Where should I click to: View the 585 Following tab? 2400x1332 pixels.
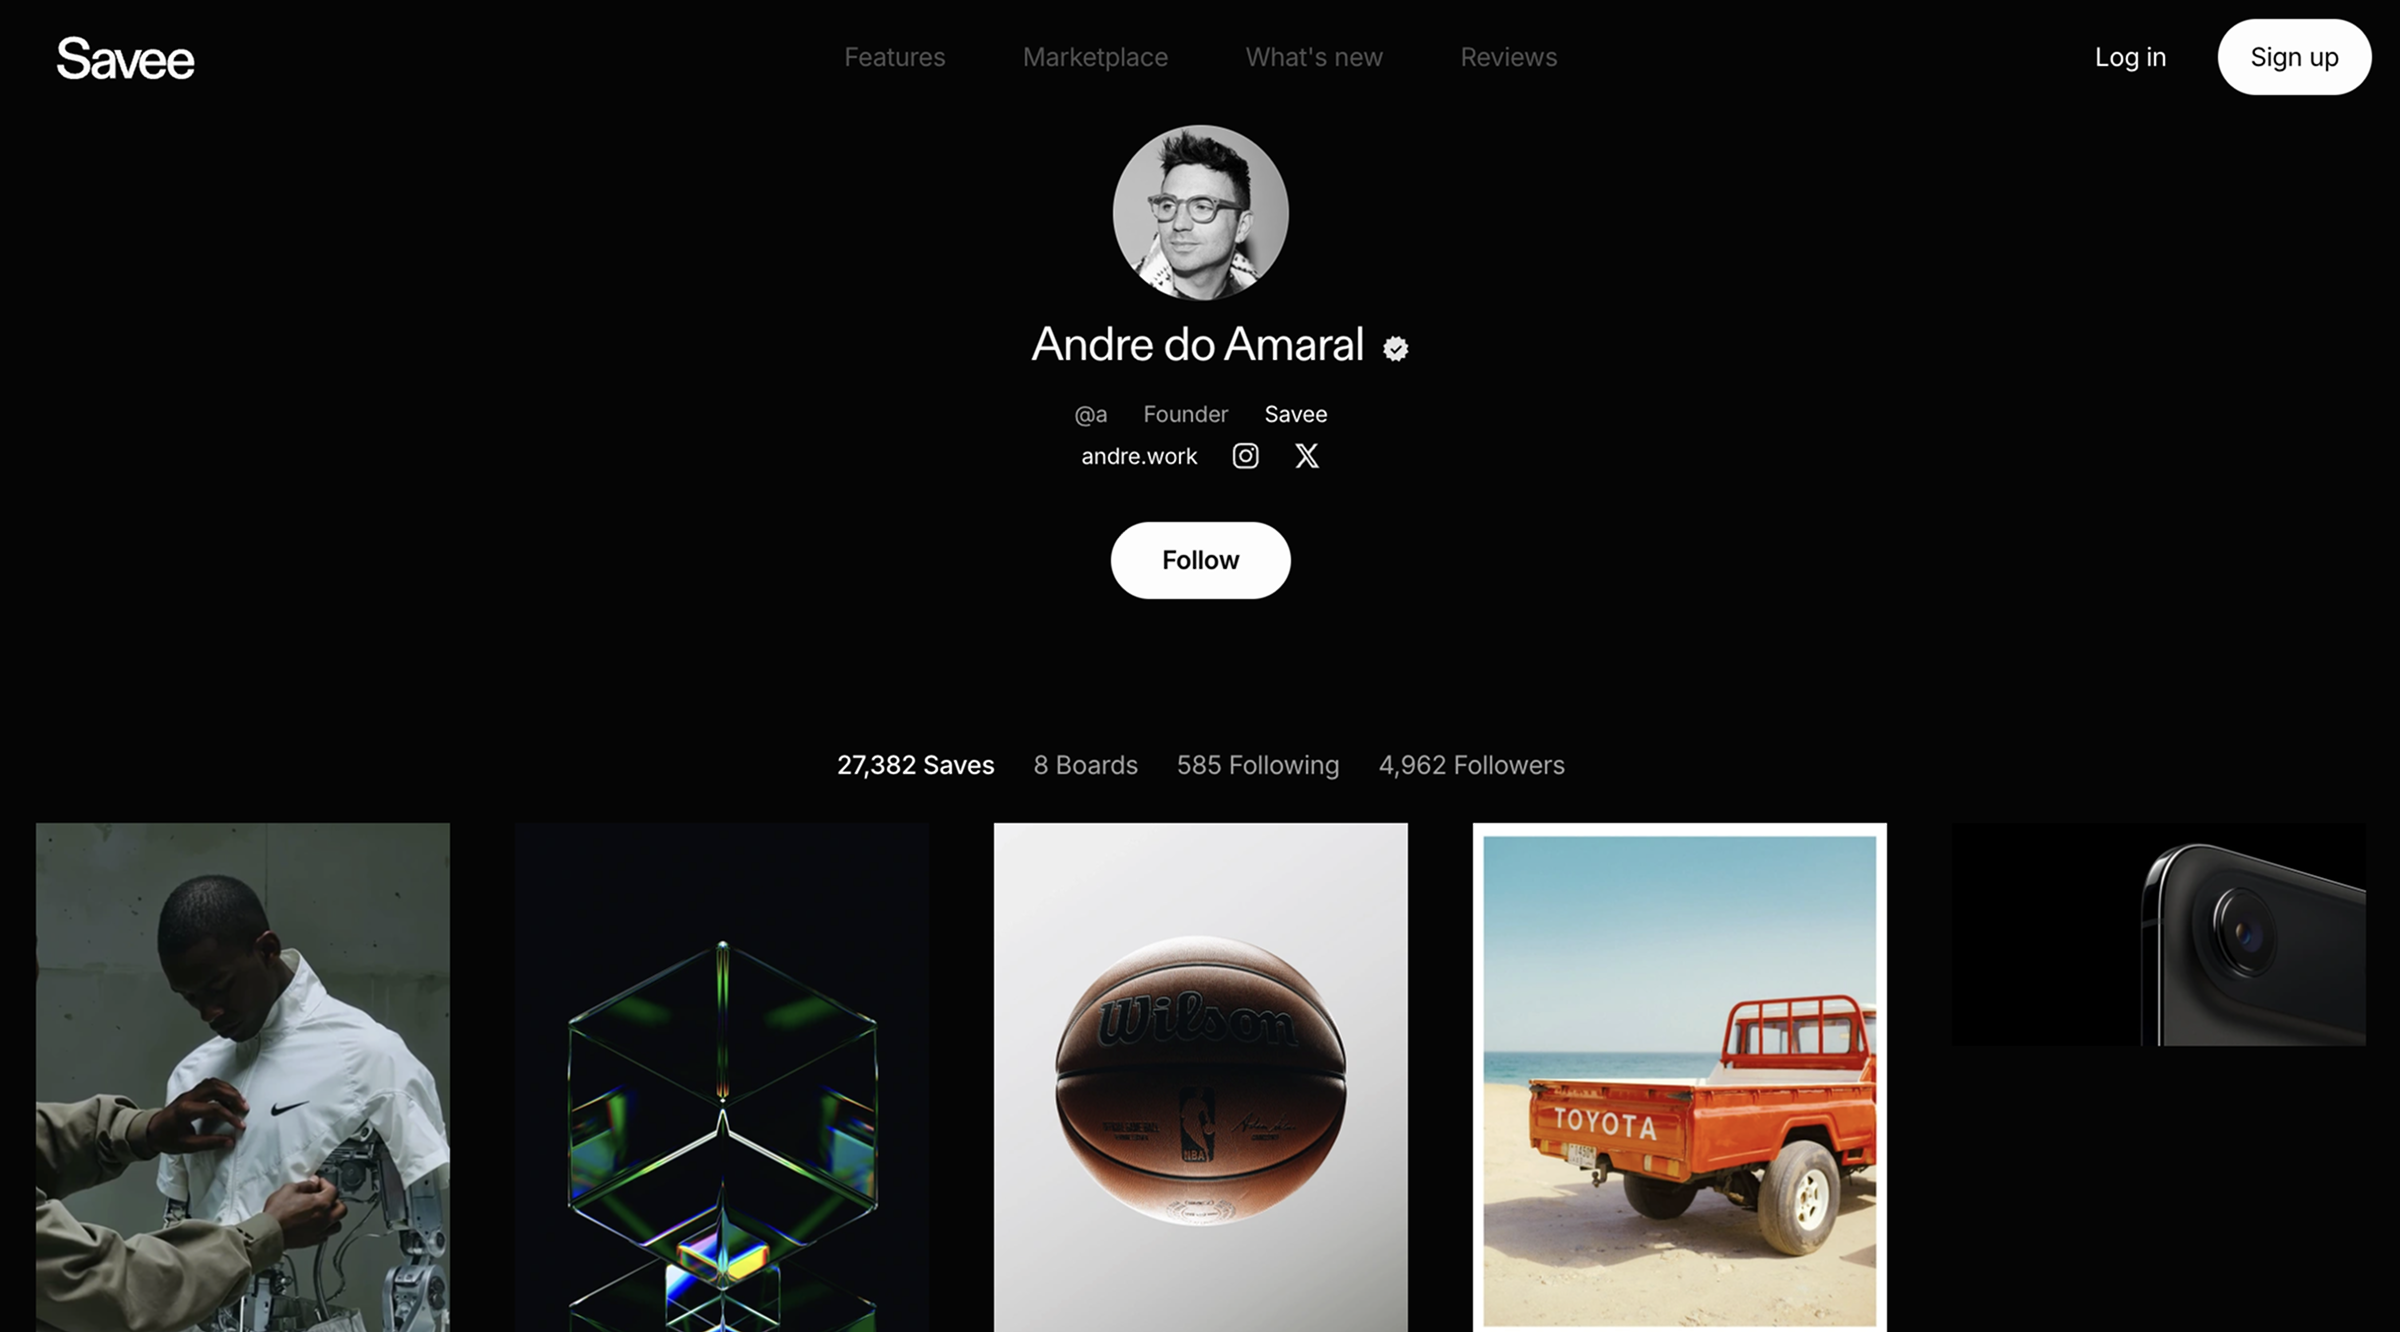tap(1258, 765)
